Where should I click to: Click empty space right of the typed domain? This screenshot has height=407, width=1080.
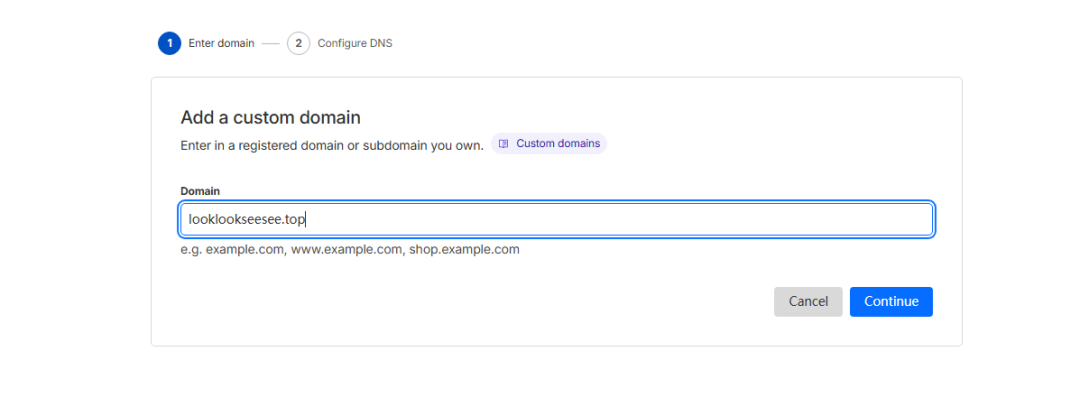[650, 219]
